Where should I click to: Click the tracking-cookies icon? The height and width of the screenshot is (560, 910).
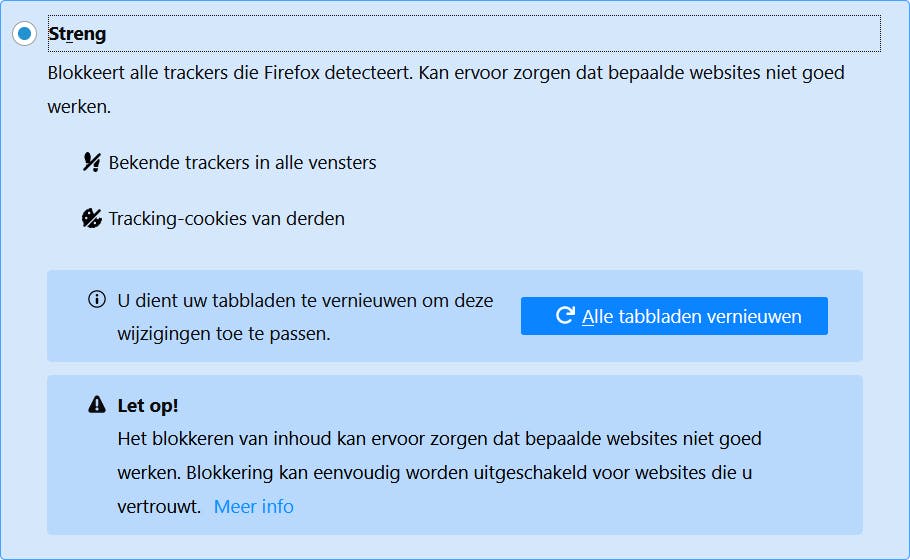[x=92, y=218]
